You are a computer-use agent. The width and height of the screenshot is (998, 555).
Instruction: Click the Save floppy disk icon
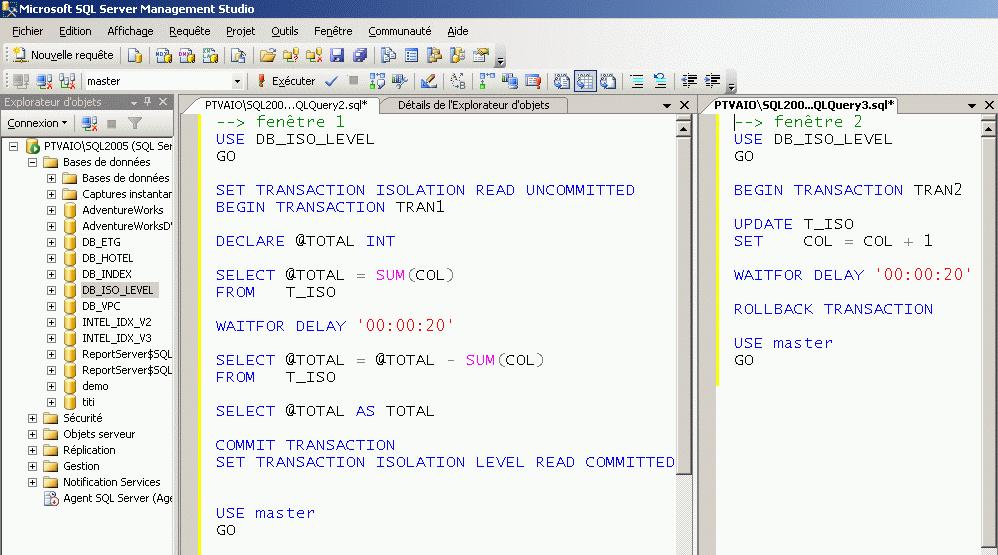pyautogui.click(x=337, y=55)
